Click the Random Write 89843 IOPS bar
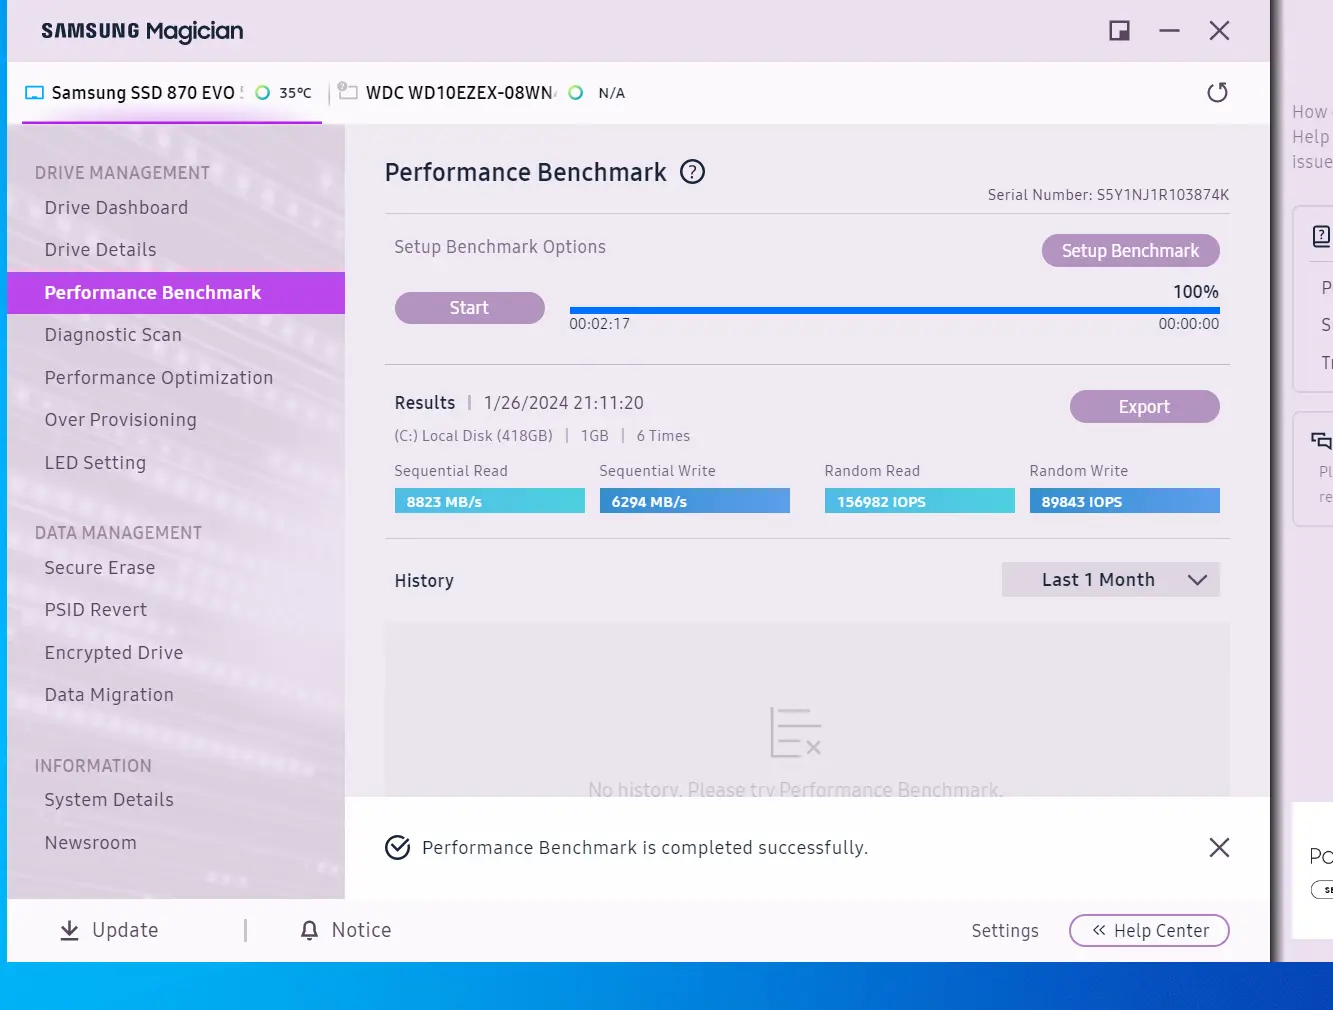The image size is (1333, 1010). [x=1124, y=501]
